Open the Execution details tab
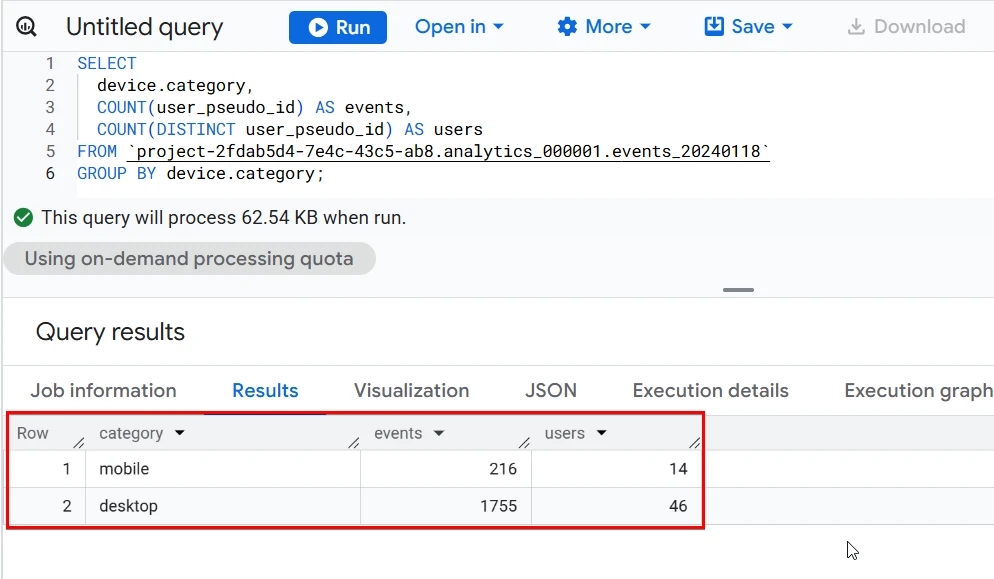This screenshot has width=994, height=579. 711,391
